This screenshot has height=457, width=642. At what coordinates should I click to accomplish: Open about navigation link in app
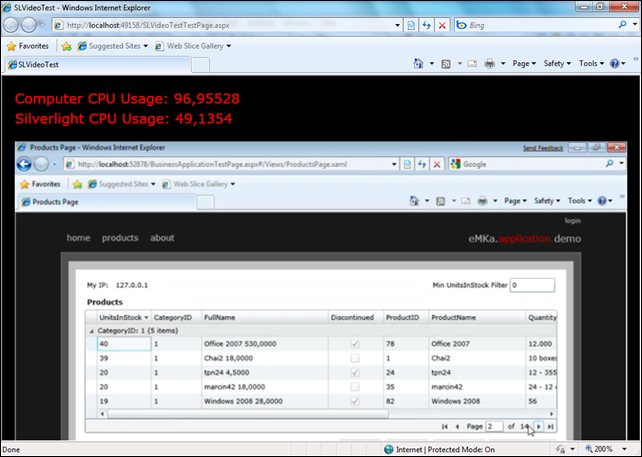(162, 238)
